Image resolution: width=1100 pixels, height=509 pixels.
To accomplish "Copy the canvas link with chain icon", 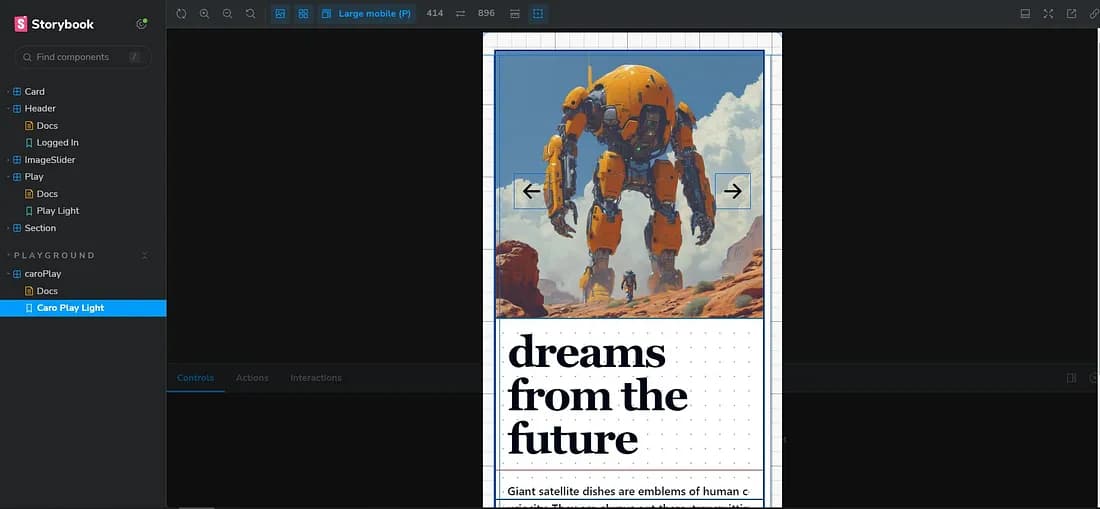I will tap(1093, 14).
